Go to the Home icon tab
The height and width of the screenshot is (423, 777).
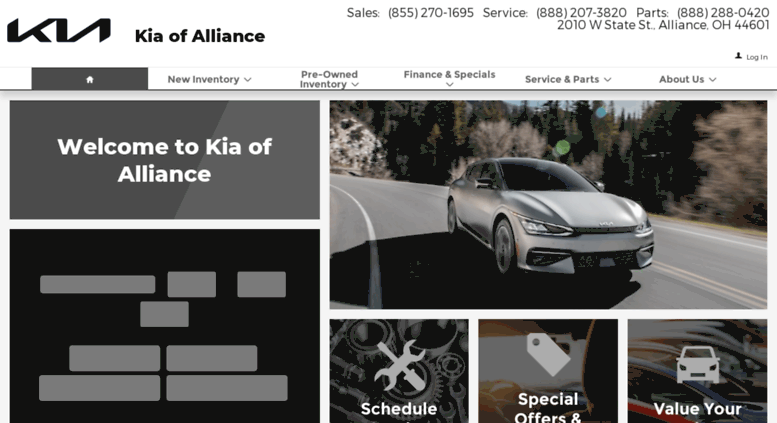click(90, 79)
